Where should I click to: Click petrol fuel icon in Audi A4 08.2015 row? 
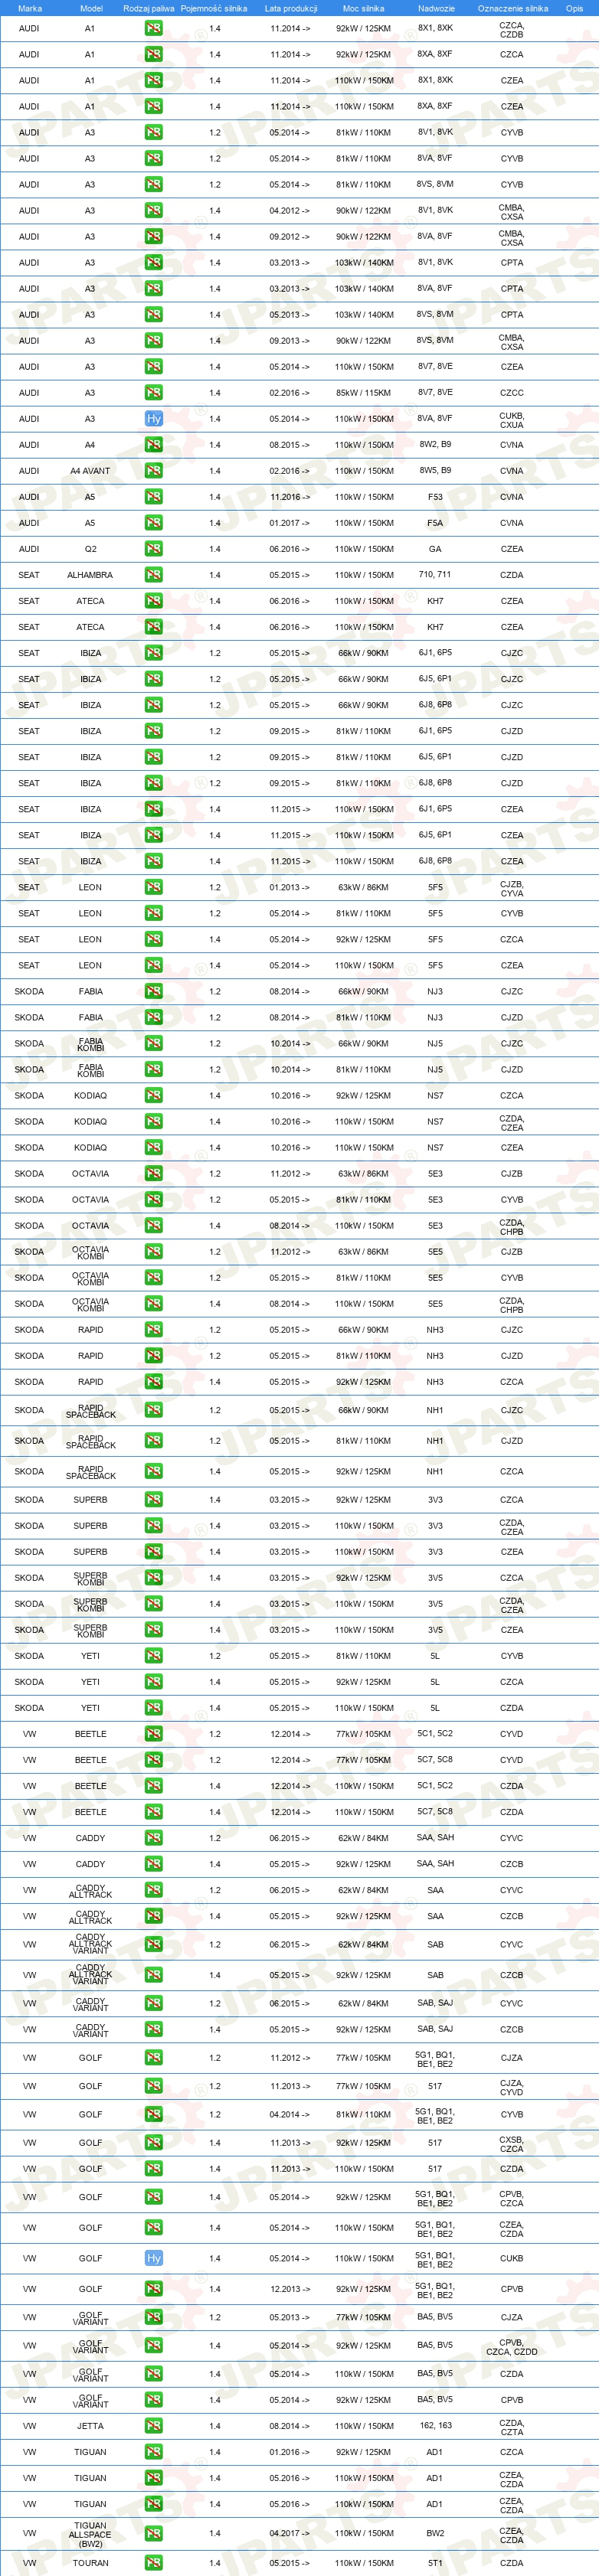click(x=153, y=445)
